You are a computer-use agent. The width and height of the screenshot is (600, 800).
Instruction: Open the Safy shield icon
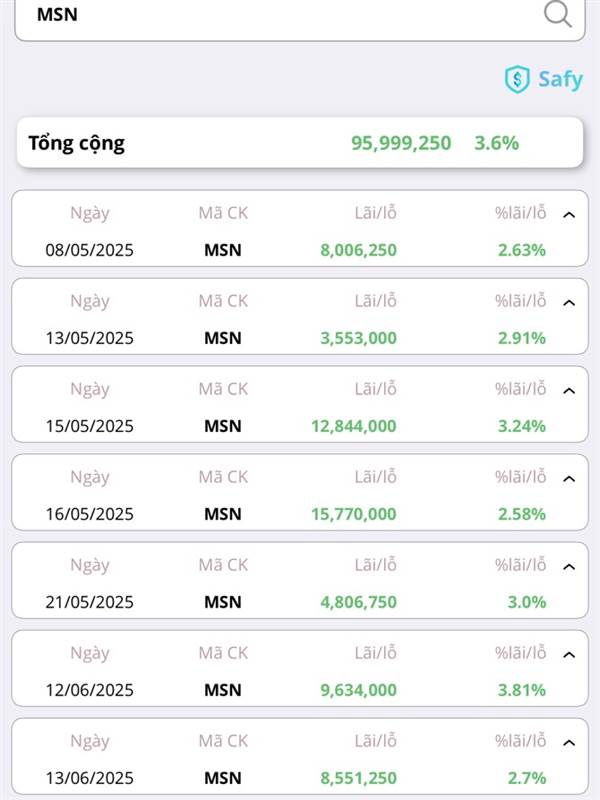tap(517, 80)
